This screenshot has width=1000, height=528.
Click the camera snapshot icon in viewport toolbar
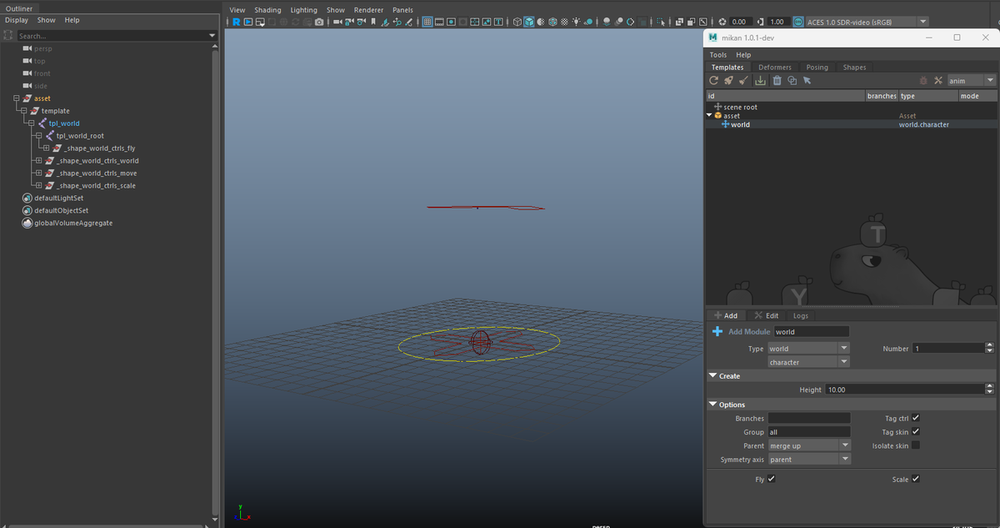click(319, 22)
